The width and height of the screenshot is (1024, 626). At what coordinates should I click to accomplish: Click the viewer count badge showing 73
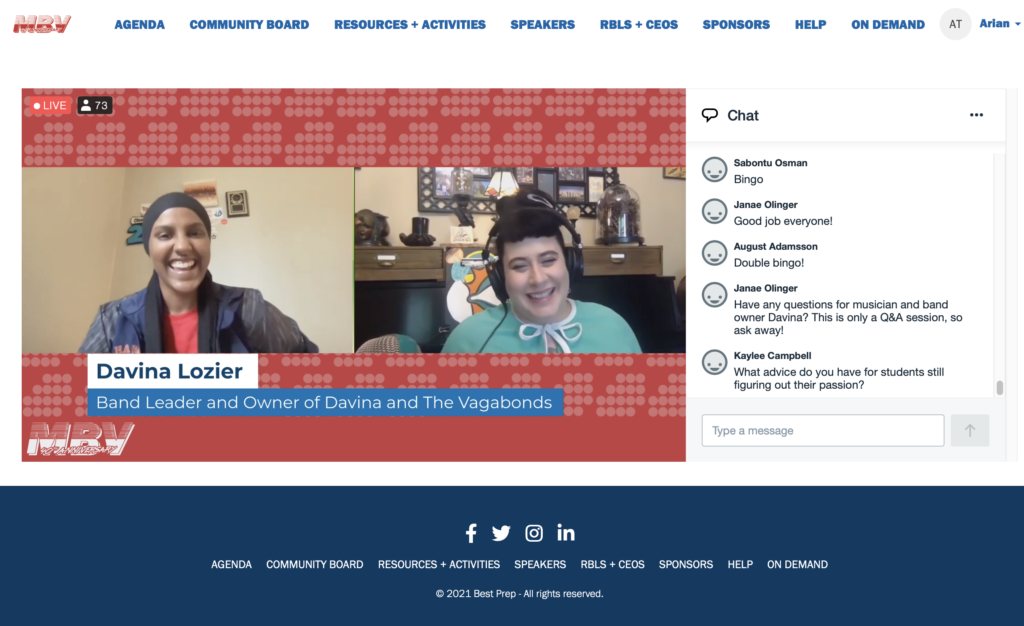[94, 105]
